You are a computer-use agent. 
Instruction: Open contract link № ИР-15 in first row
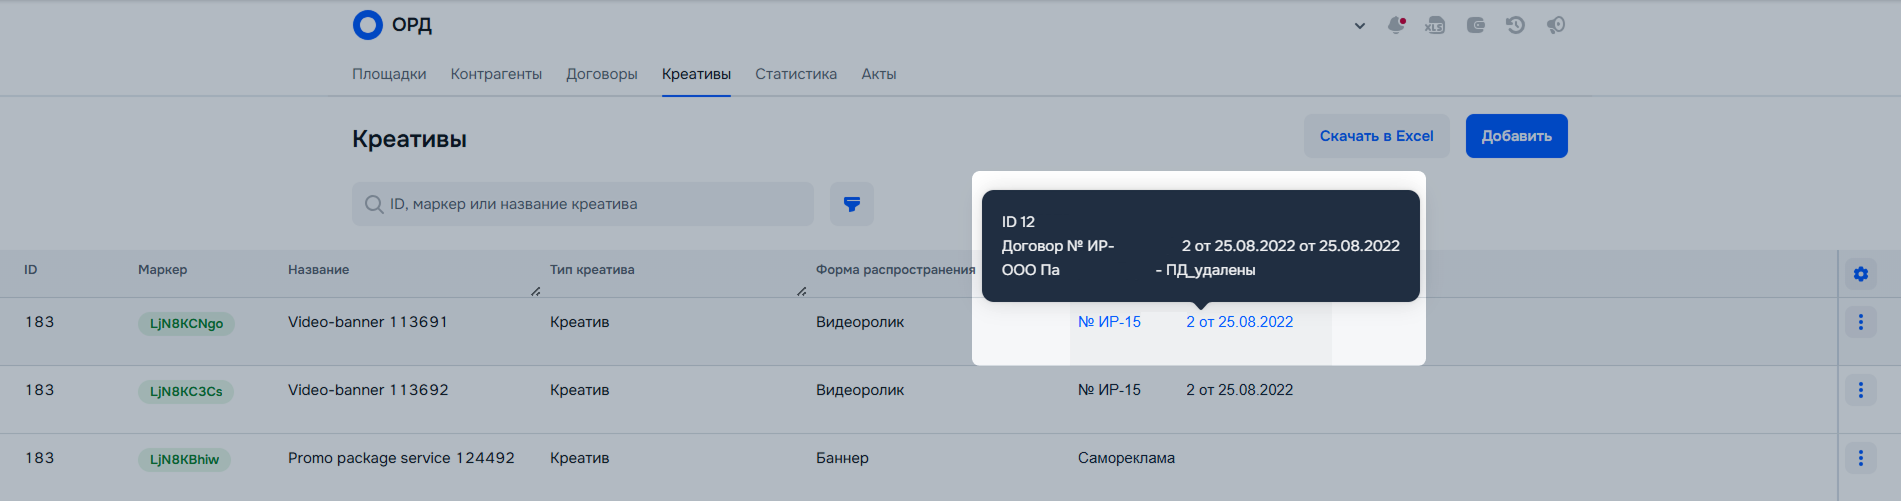coord(1109,322)
